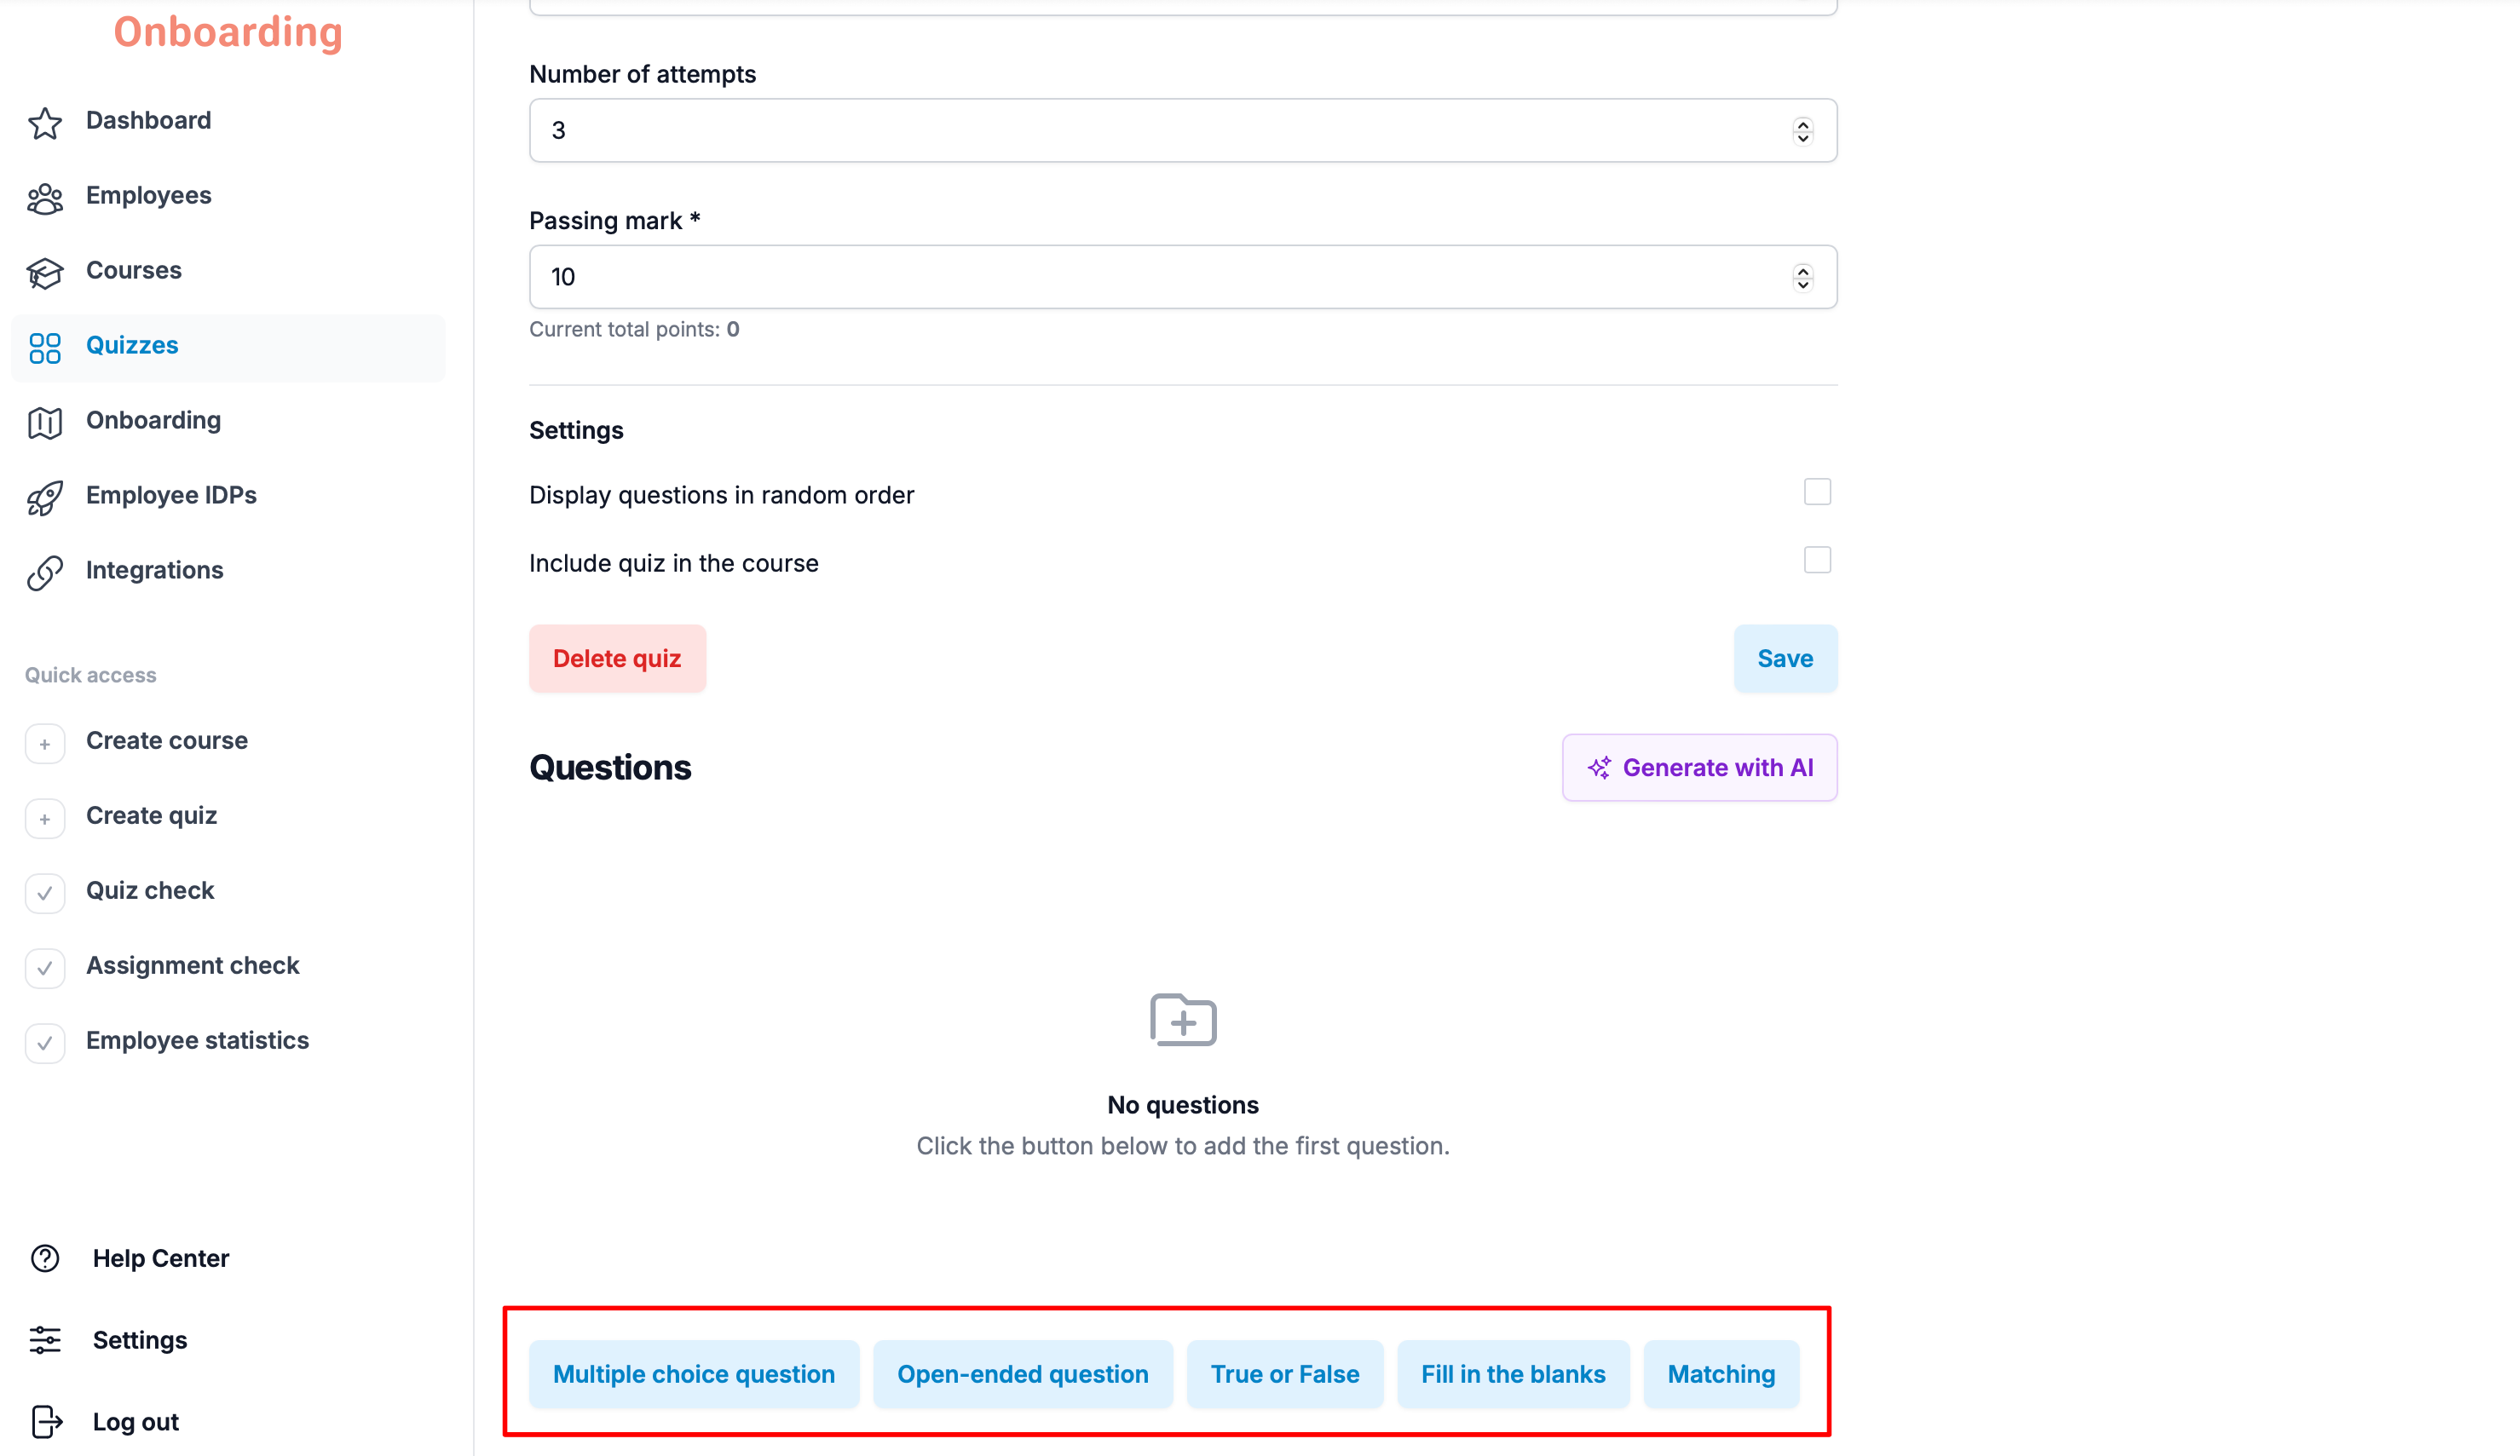The image size is (2520, 1456).
Task: Click the Passing mark input field
Action: [x=1183, y=277]
